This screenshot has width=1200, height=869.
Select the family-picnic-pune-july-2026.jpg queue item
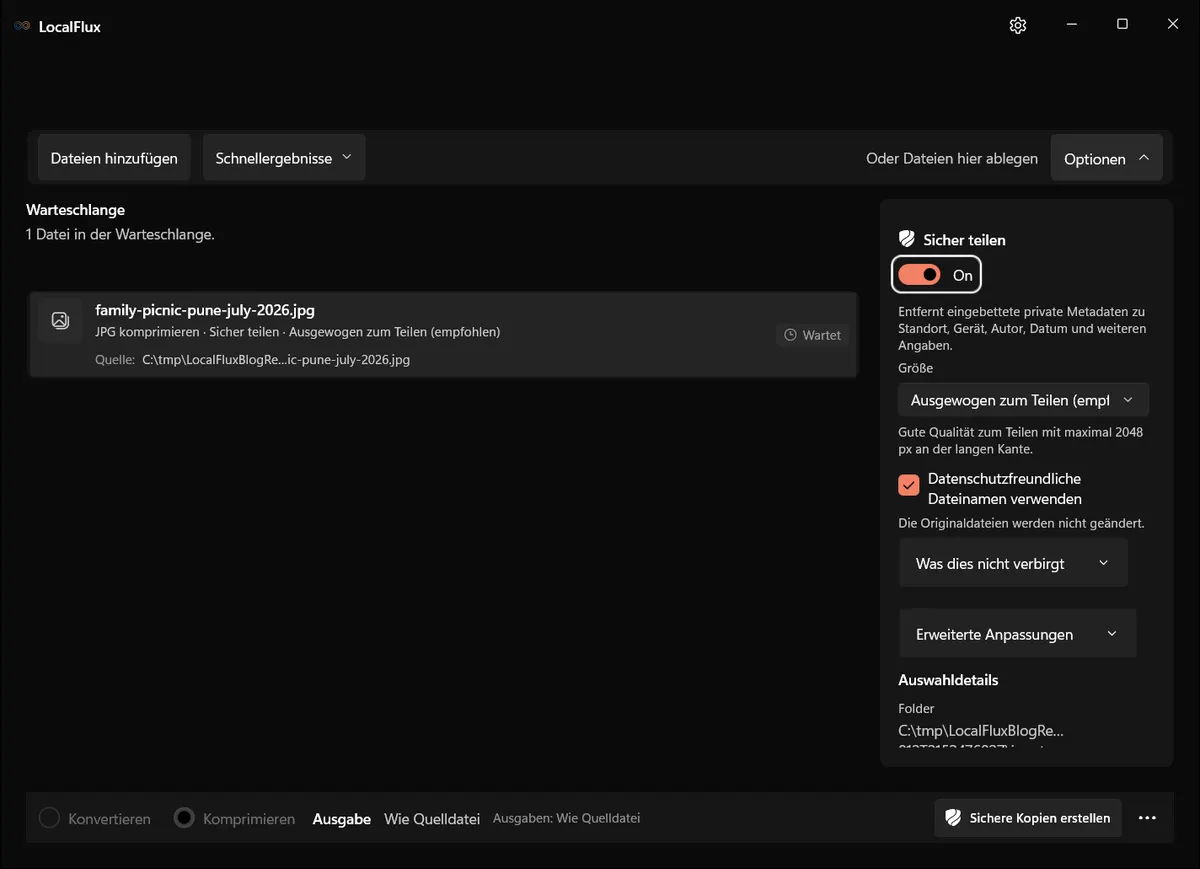tap(443, 334)
